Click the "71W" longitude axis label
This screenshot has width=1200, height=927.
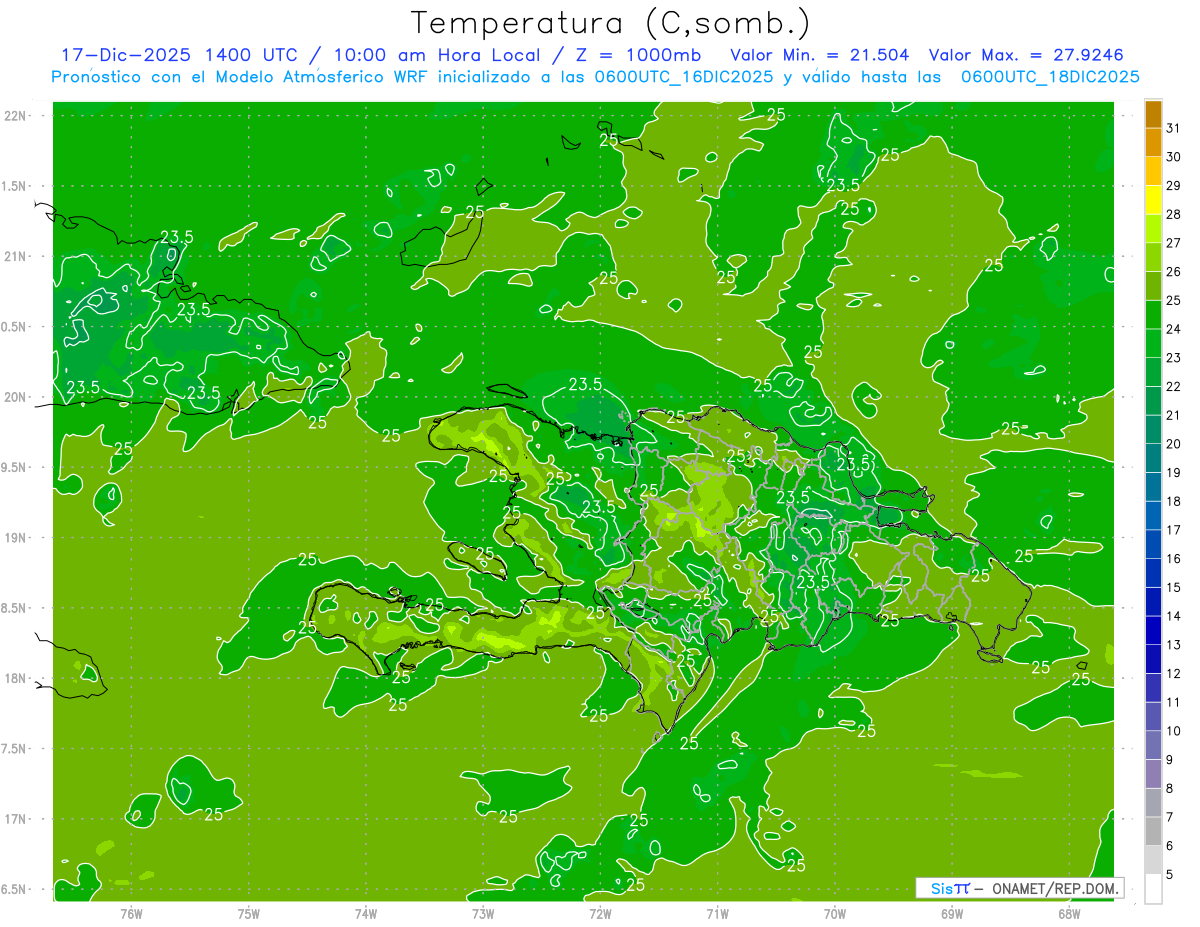point(717,913)
